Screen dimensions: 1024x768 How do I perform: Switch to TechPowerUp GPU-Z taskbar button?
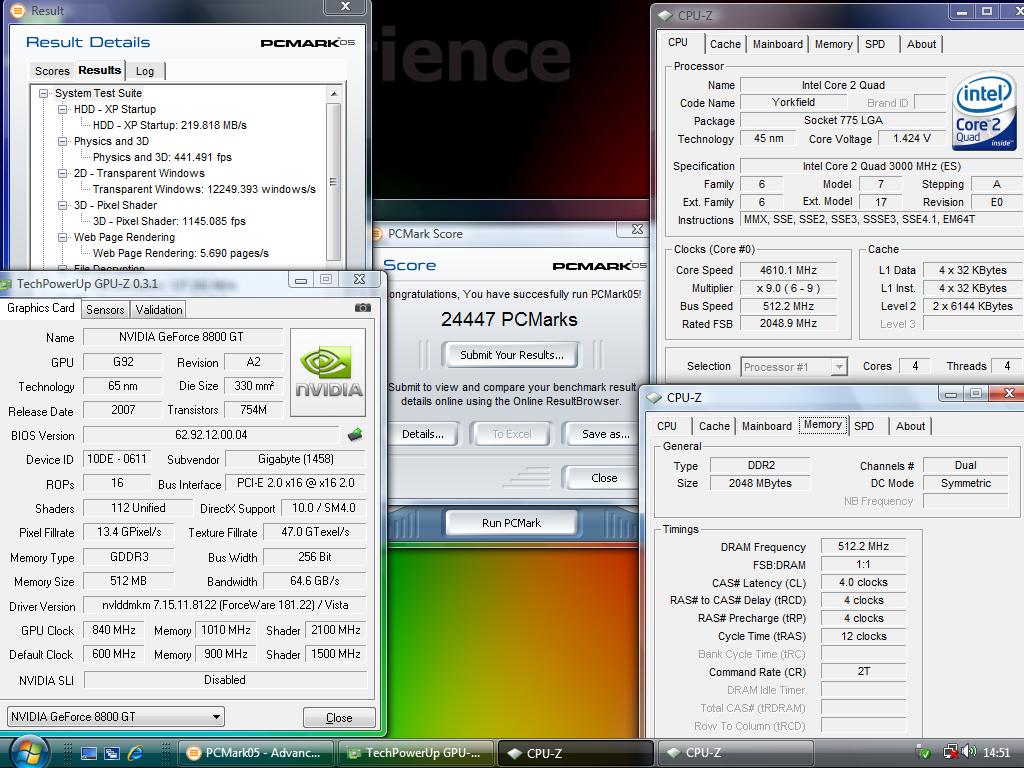(x=415, y=753)
